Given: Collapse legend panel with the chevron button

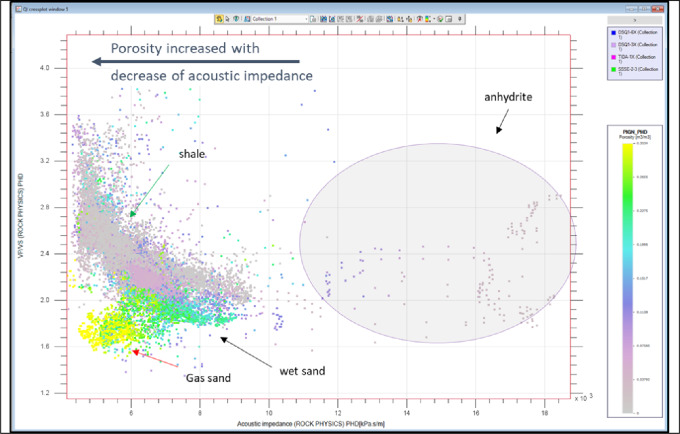Looking at the screenshot, I should click(x=635, y=20).
